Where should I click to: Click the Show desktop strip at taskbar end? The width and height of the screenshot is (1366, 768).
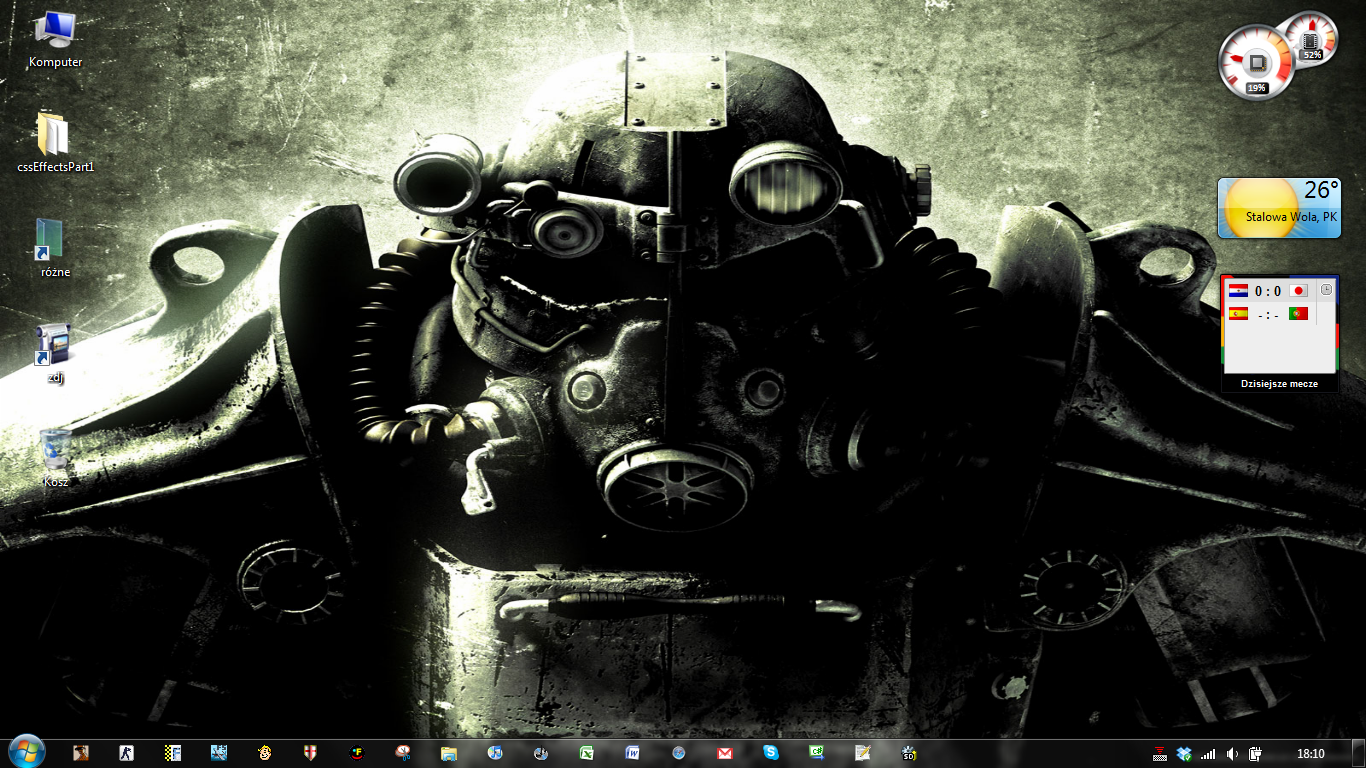point(1359,754)
